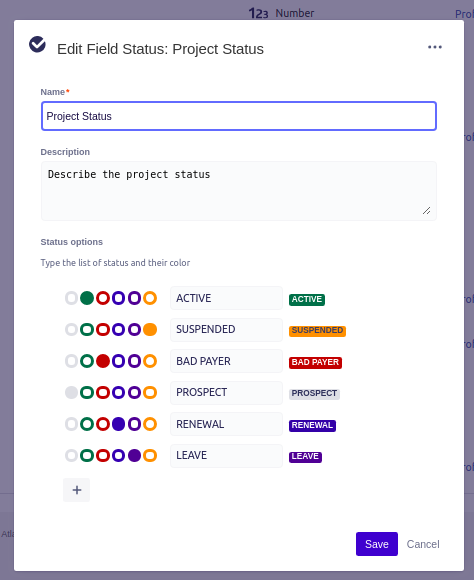The image size is (474, 580).
Task: Click the PROSPECT preview badge
Action: 314,393
